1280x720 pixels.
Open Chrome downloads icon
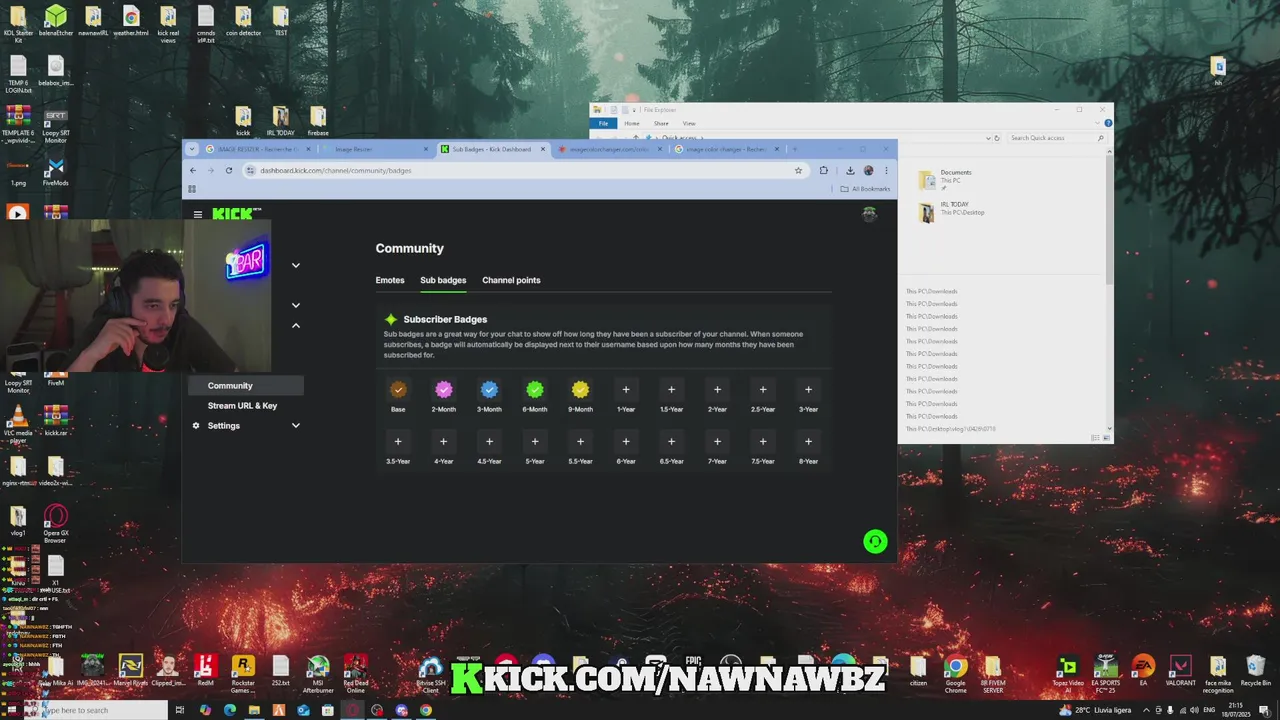click(x=850, y=170)
